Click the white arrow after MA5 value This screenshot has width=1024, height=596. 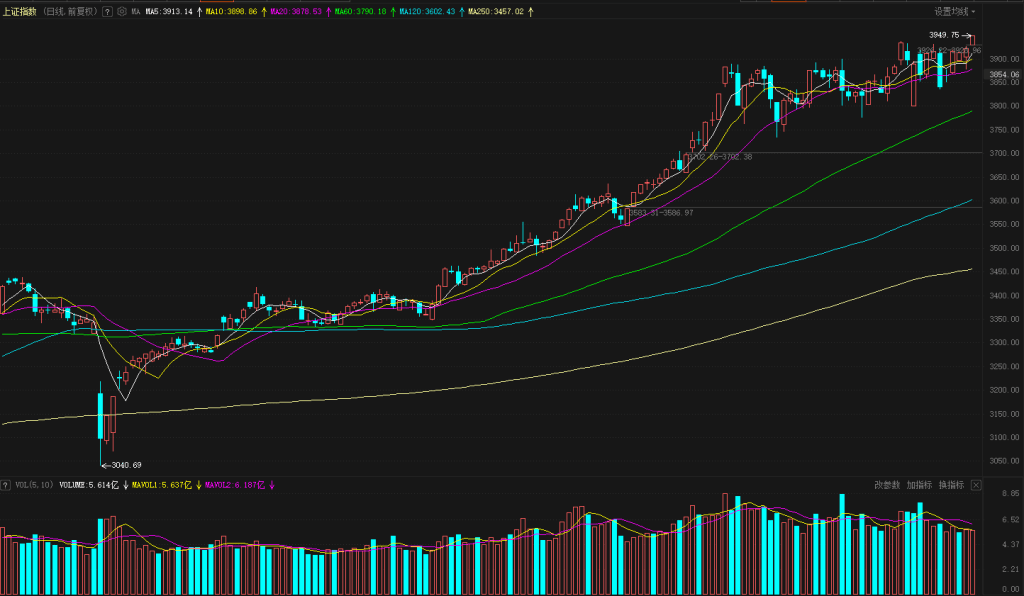[199, 12]
